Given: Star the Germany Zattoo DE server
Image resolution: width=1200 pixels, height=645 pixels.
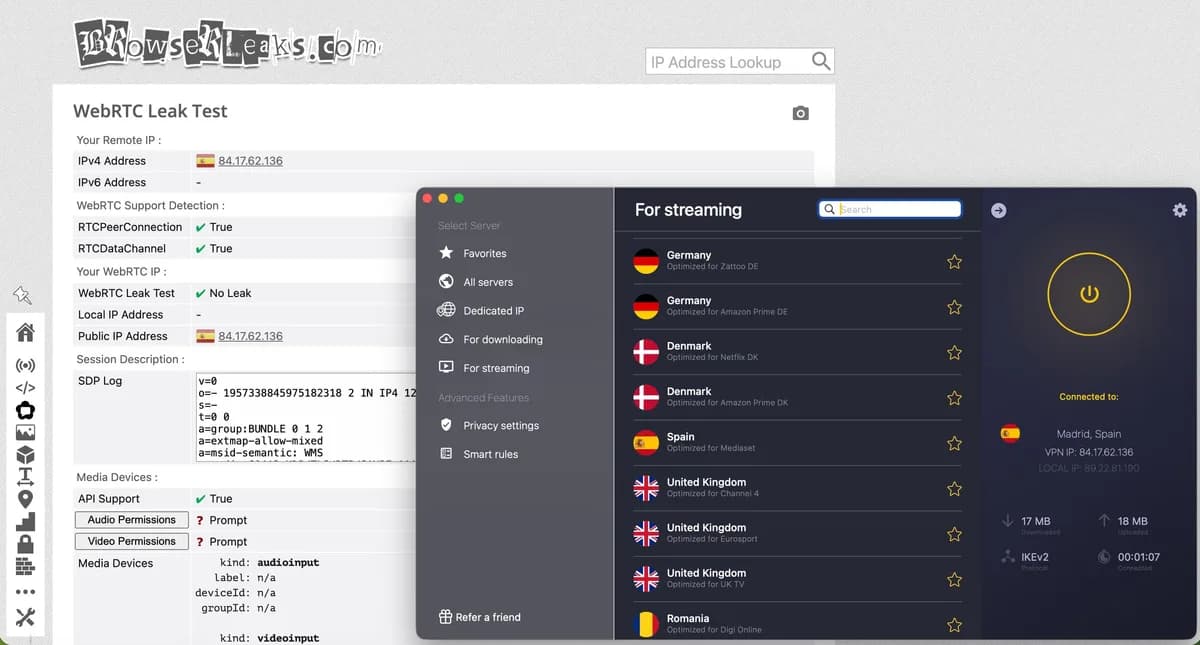Looking at the screenshot, I should pyautogui.click(x=954, y=262).
